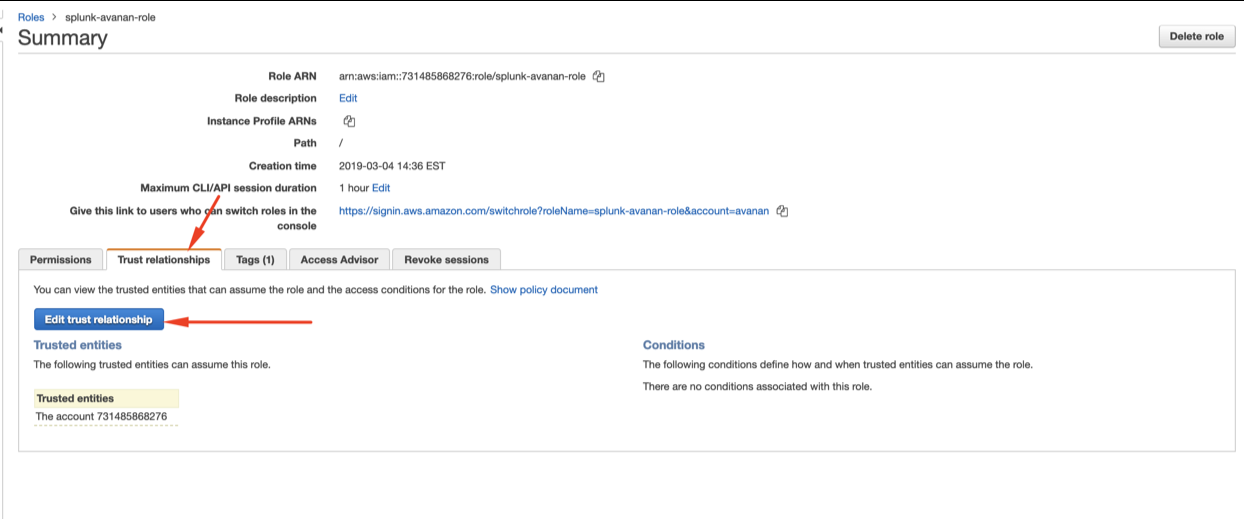Click the Summary page heading
1244x519 pixels.
coord(62,38)
